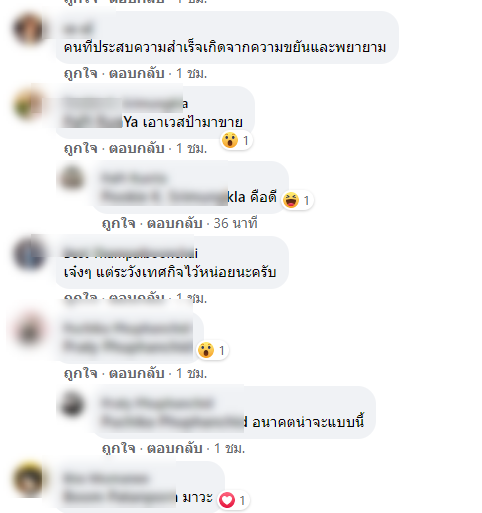
Task: Click the laughing reaction on คือดี reply
Action: (297, 200)
